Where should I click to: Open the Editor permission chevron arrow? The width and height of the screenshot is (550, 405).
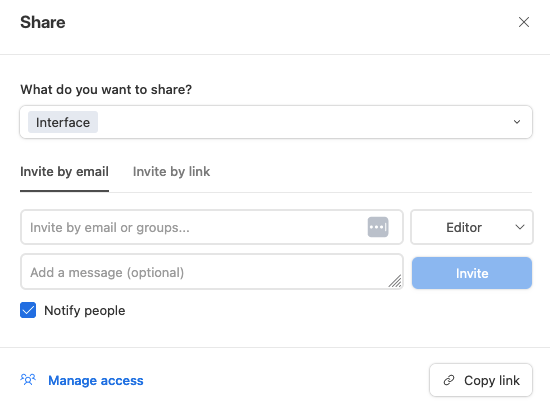click(x=520, y=227)
